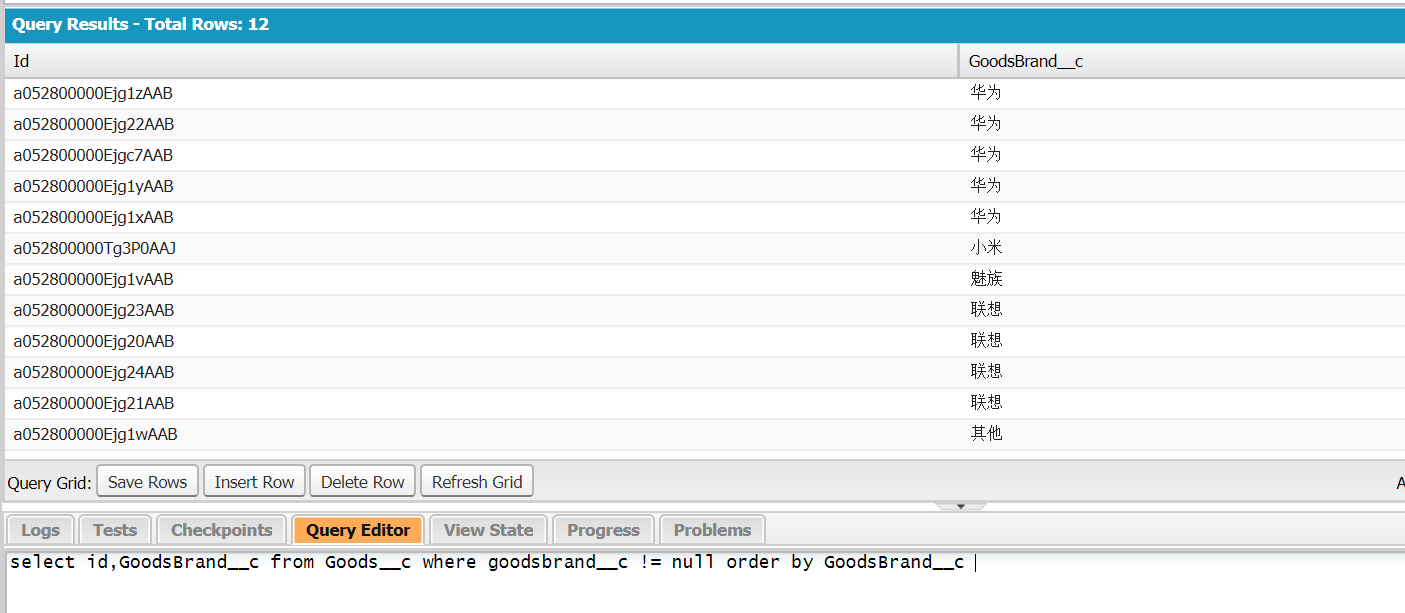Viewport: 1405px width, 613px height.
Task: Select 联想 brand in row a052800000Ejg21AAB
Action: point(1182,403)
